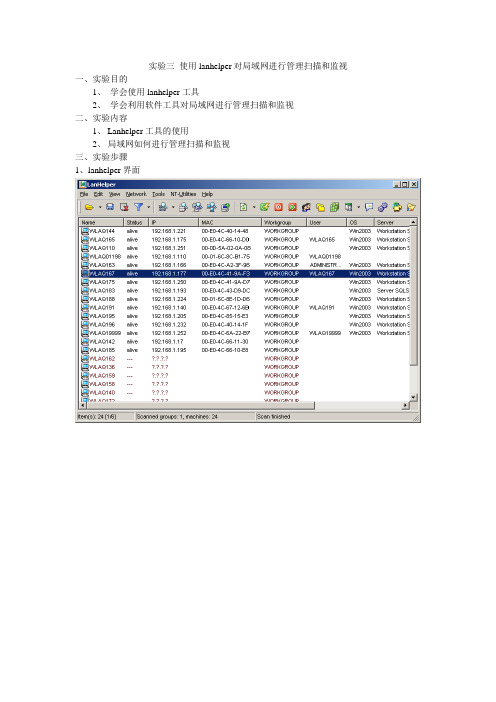Open the Network menu
The height and width of the screenshot is (702, 496).
tap(136, 194)
